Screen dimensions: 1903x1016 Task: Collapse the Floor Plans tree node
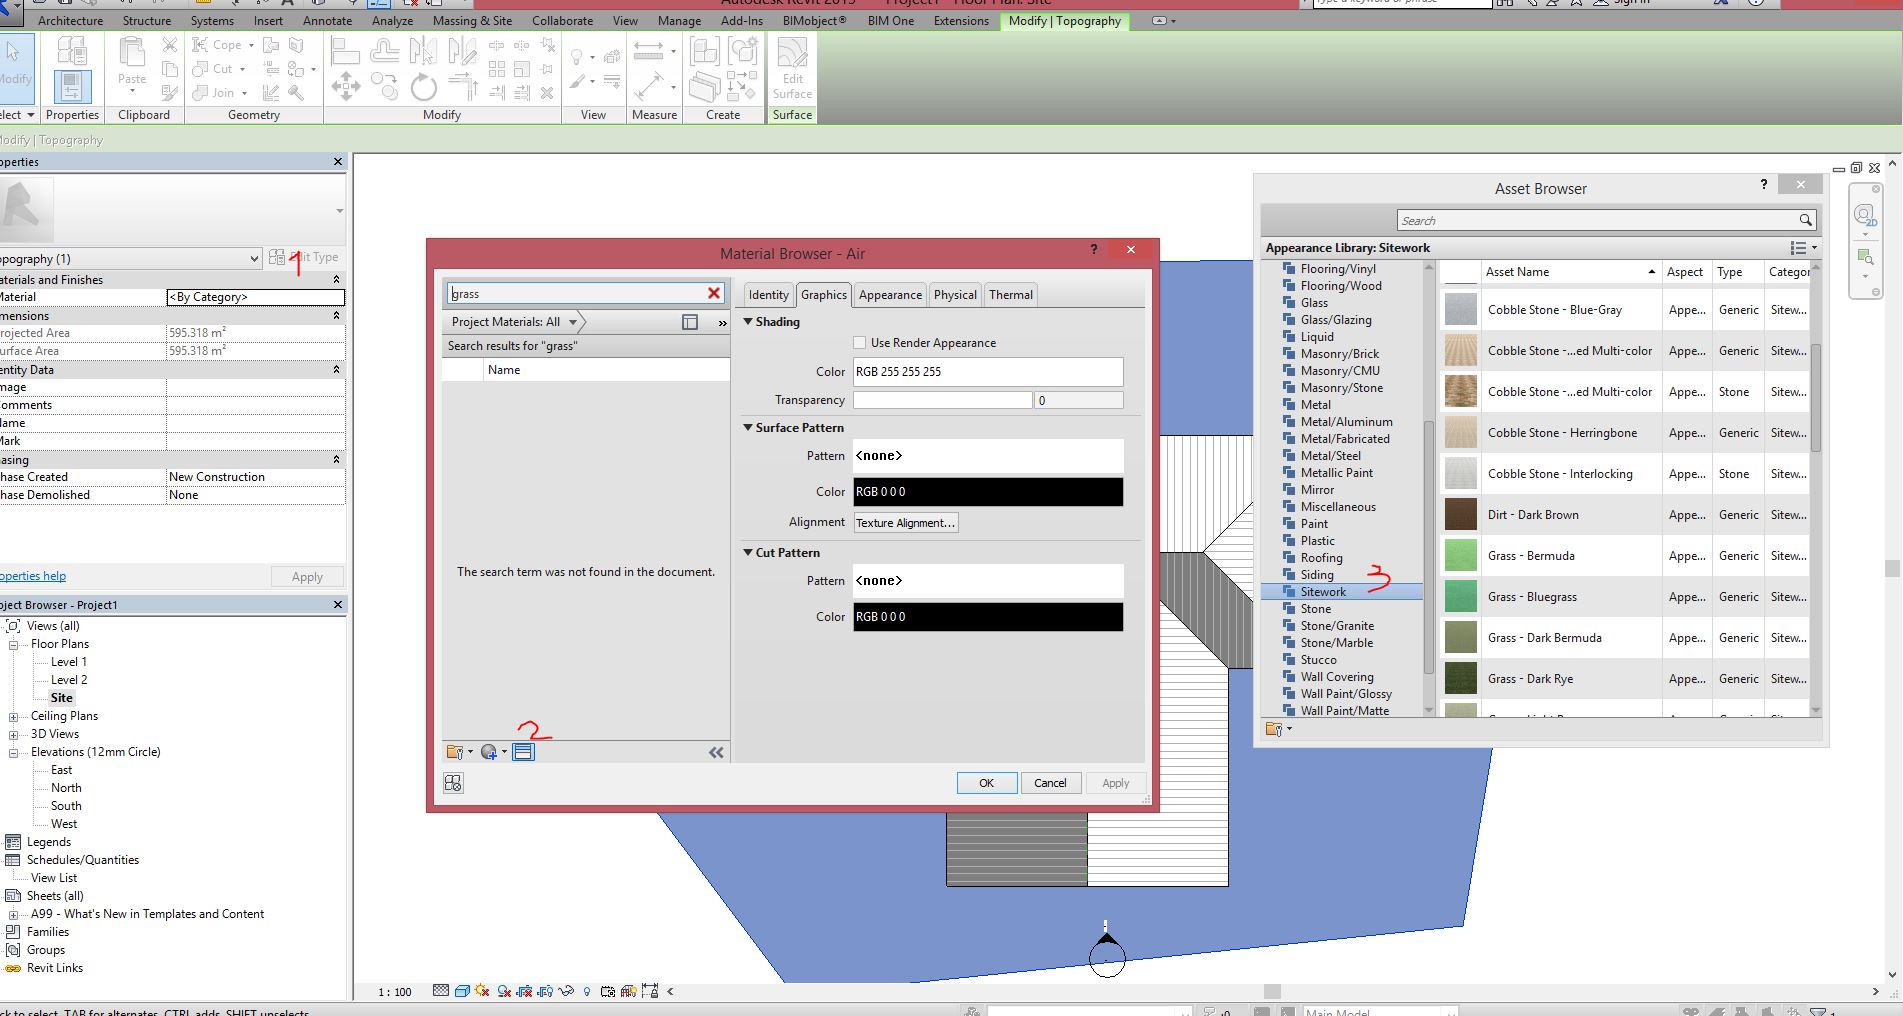tap(14, 645)
